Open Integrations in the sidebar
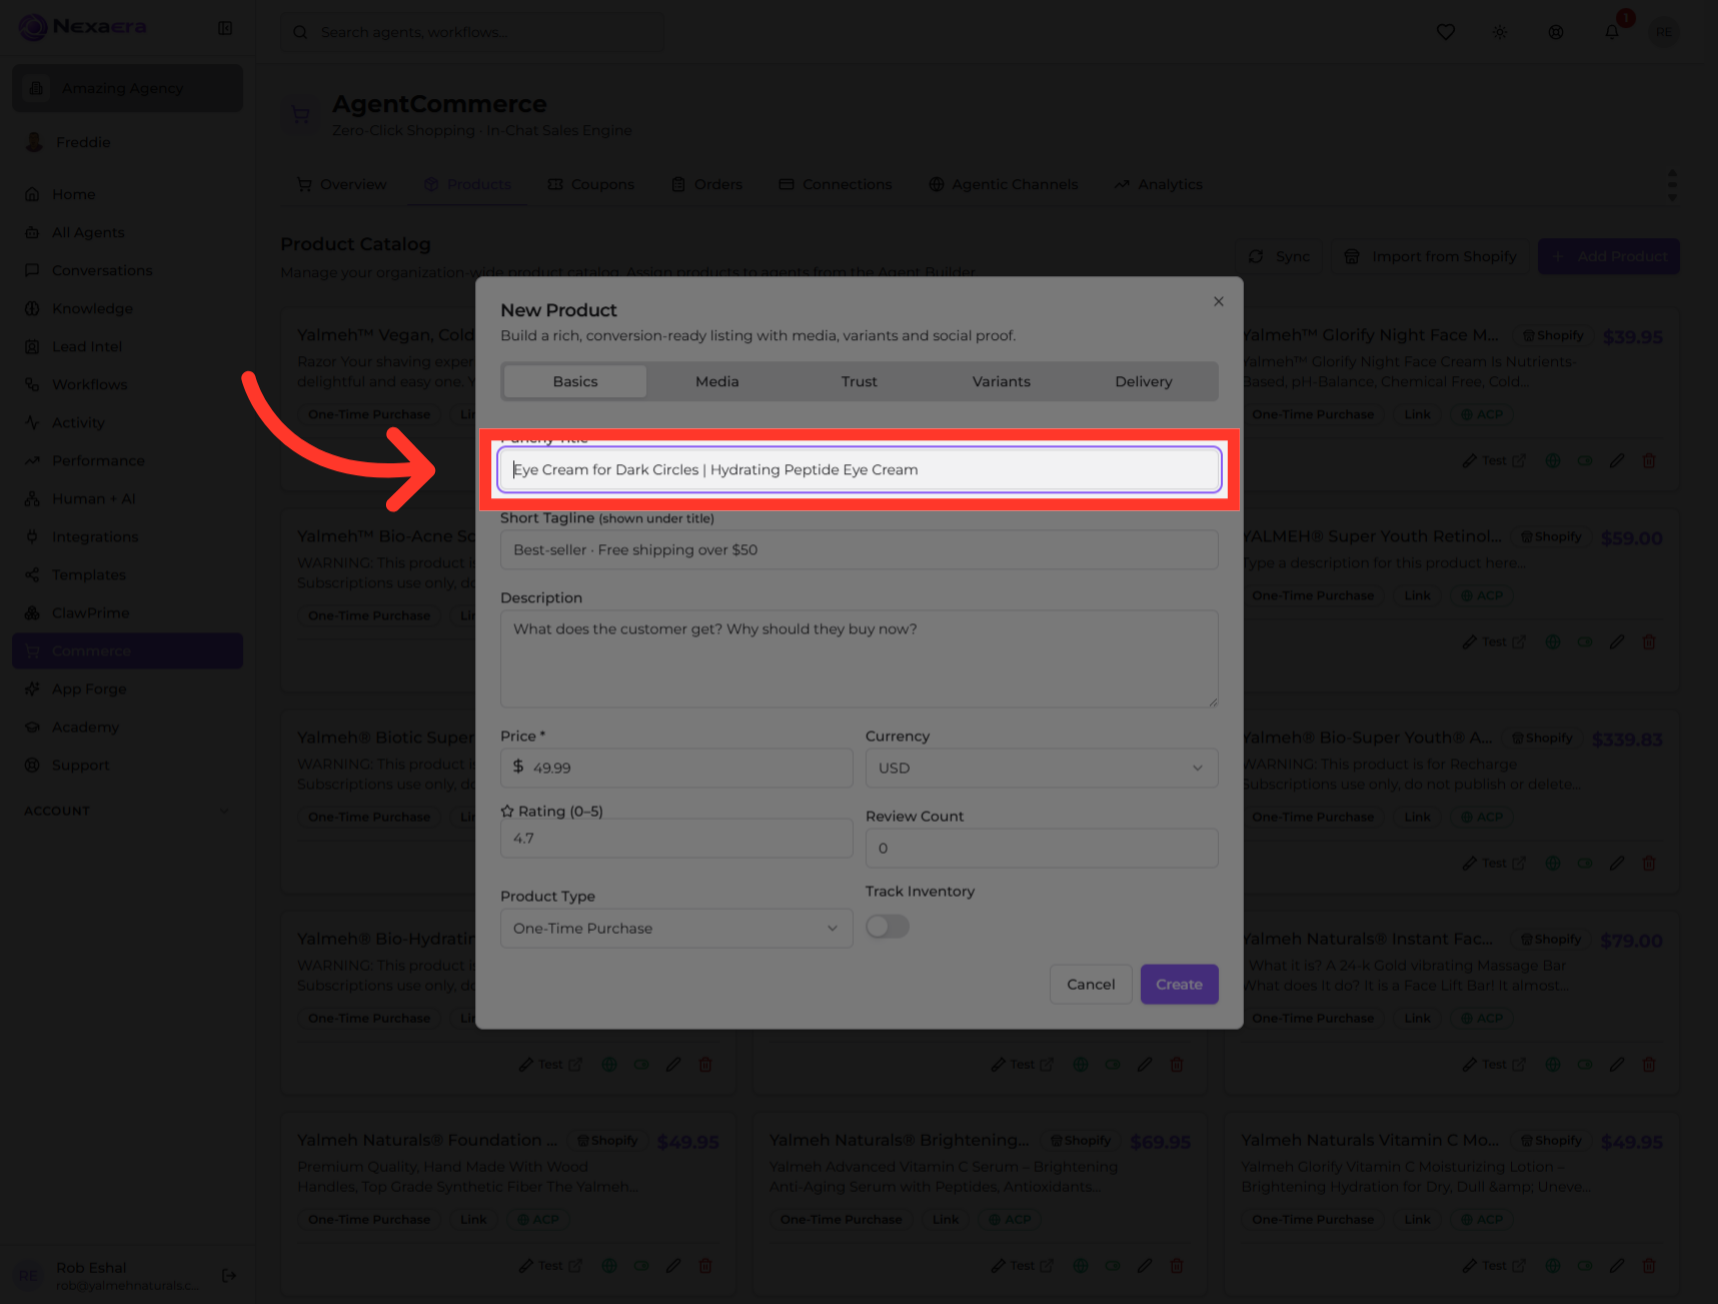The width and height of the screenshot is (1718, 1304). 127,537
